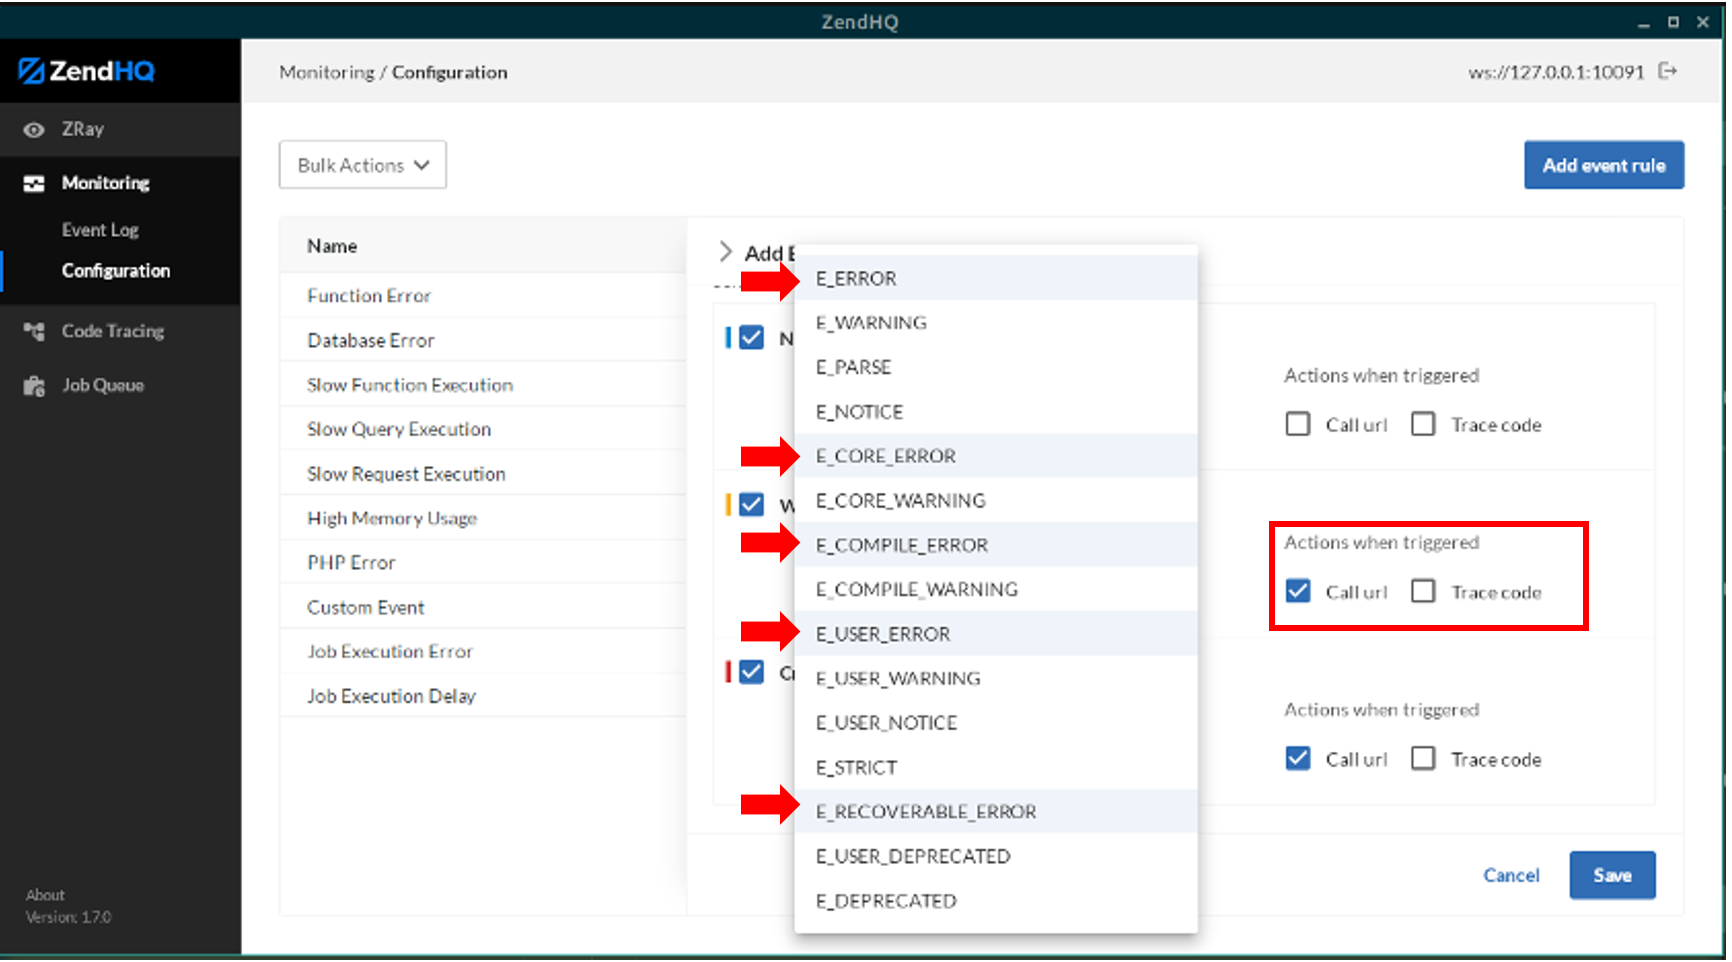Image resolution: width=1732 pixels, height=962 pixels.
Task: Open Code Tracing section
Action: pyautogui.click(x=120, y=332)
